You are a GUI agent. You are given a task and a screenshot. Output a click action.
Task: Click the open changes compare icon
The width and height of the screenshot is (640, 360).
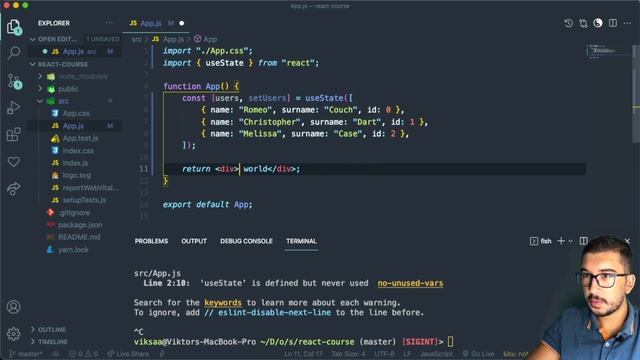point(583,23)
